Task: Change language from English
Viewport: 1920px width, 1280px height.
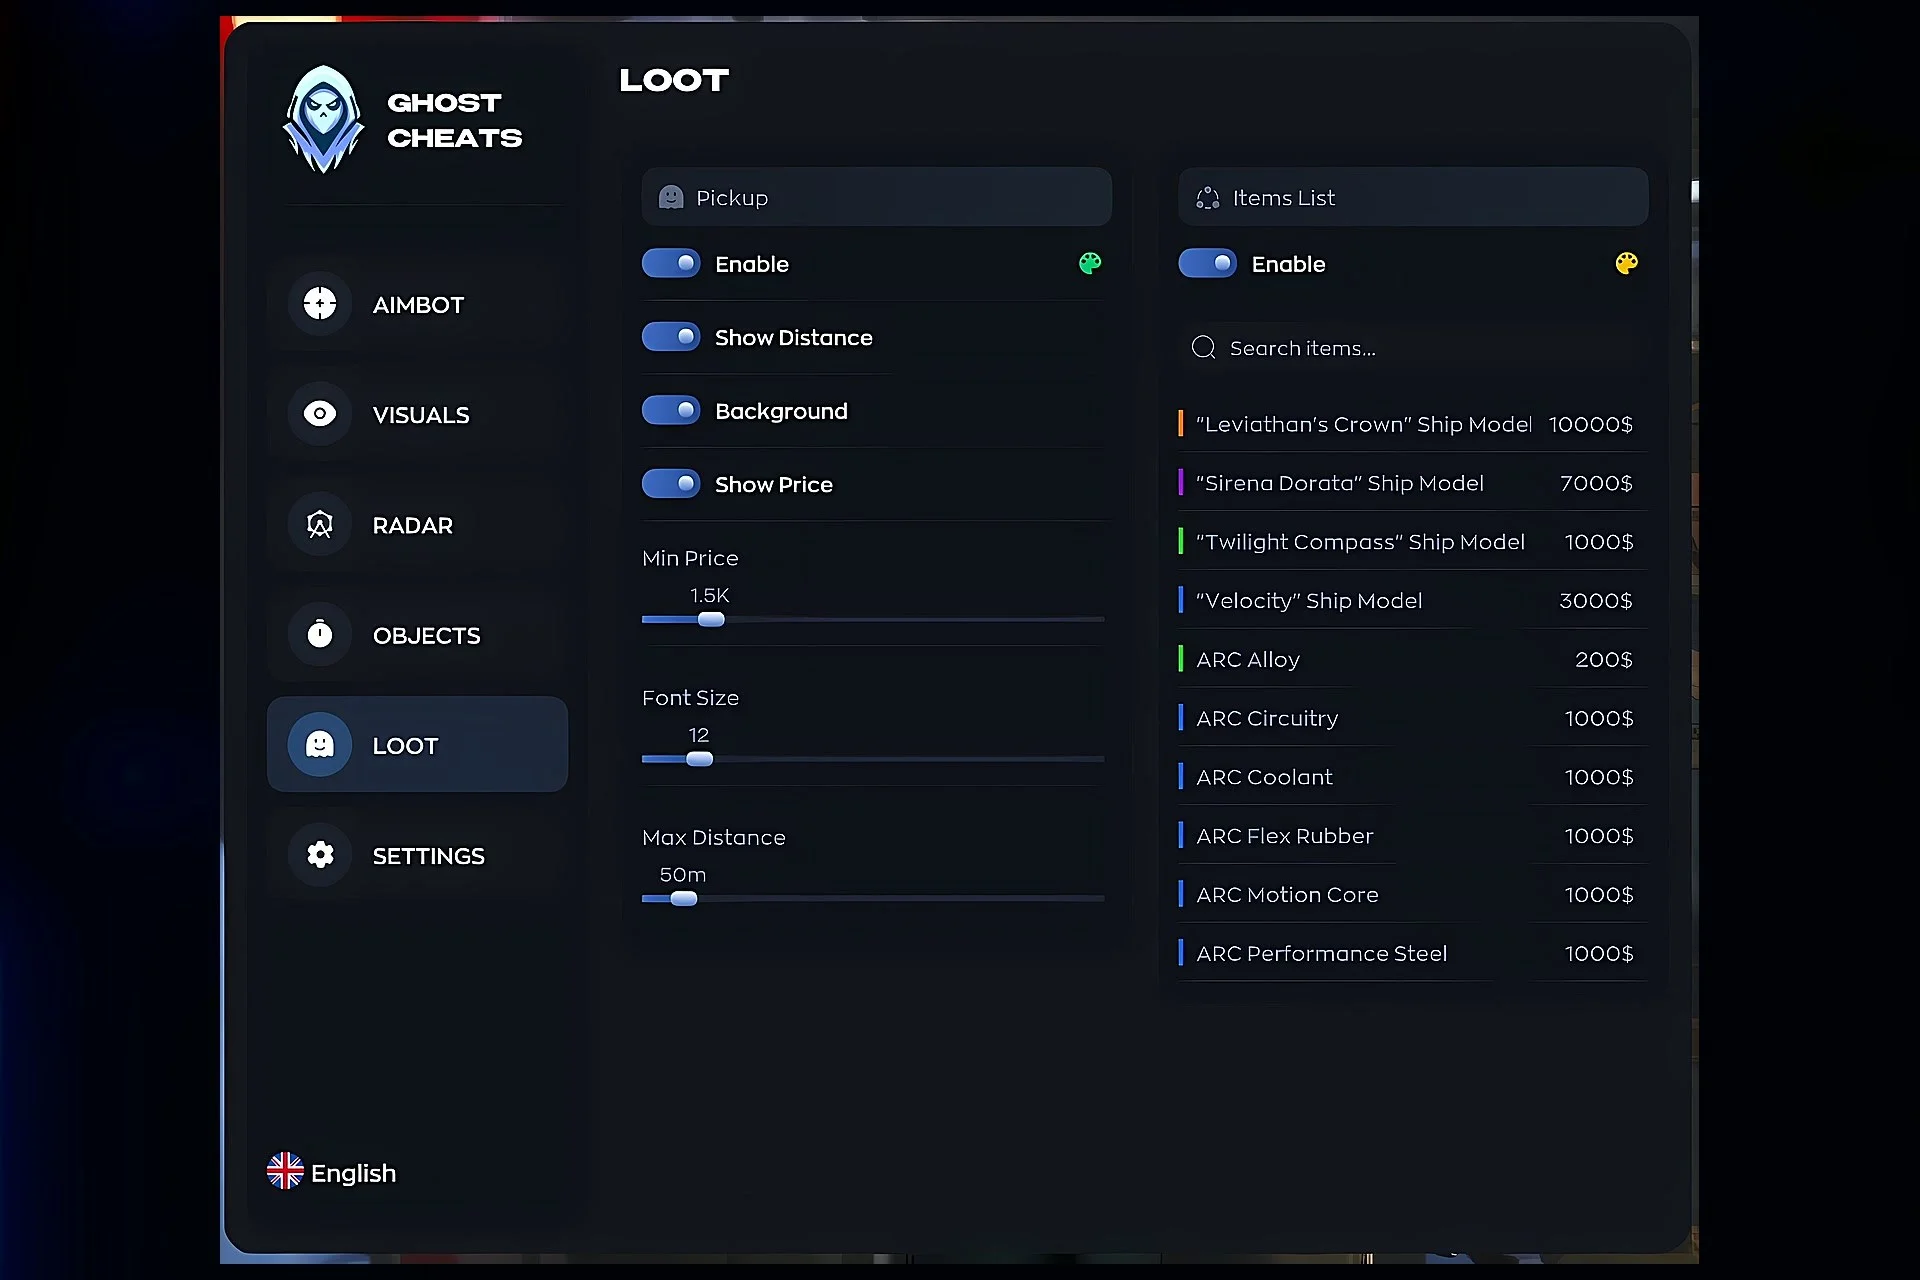Action: pyautogui.click(x=332, y=1172)
